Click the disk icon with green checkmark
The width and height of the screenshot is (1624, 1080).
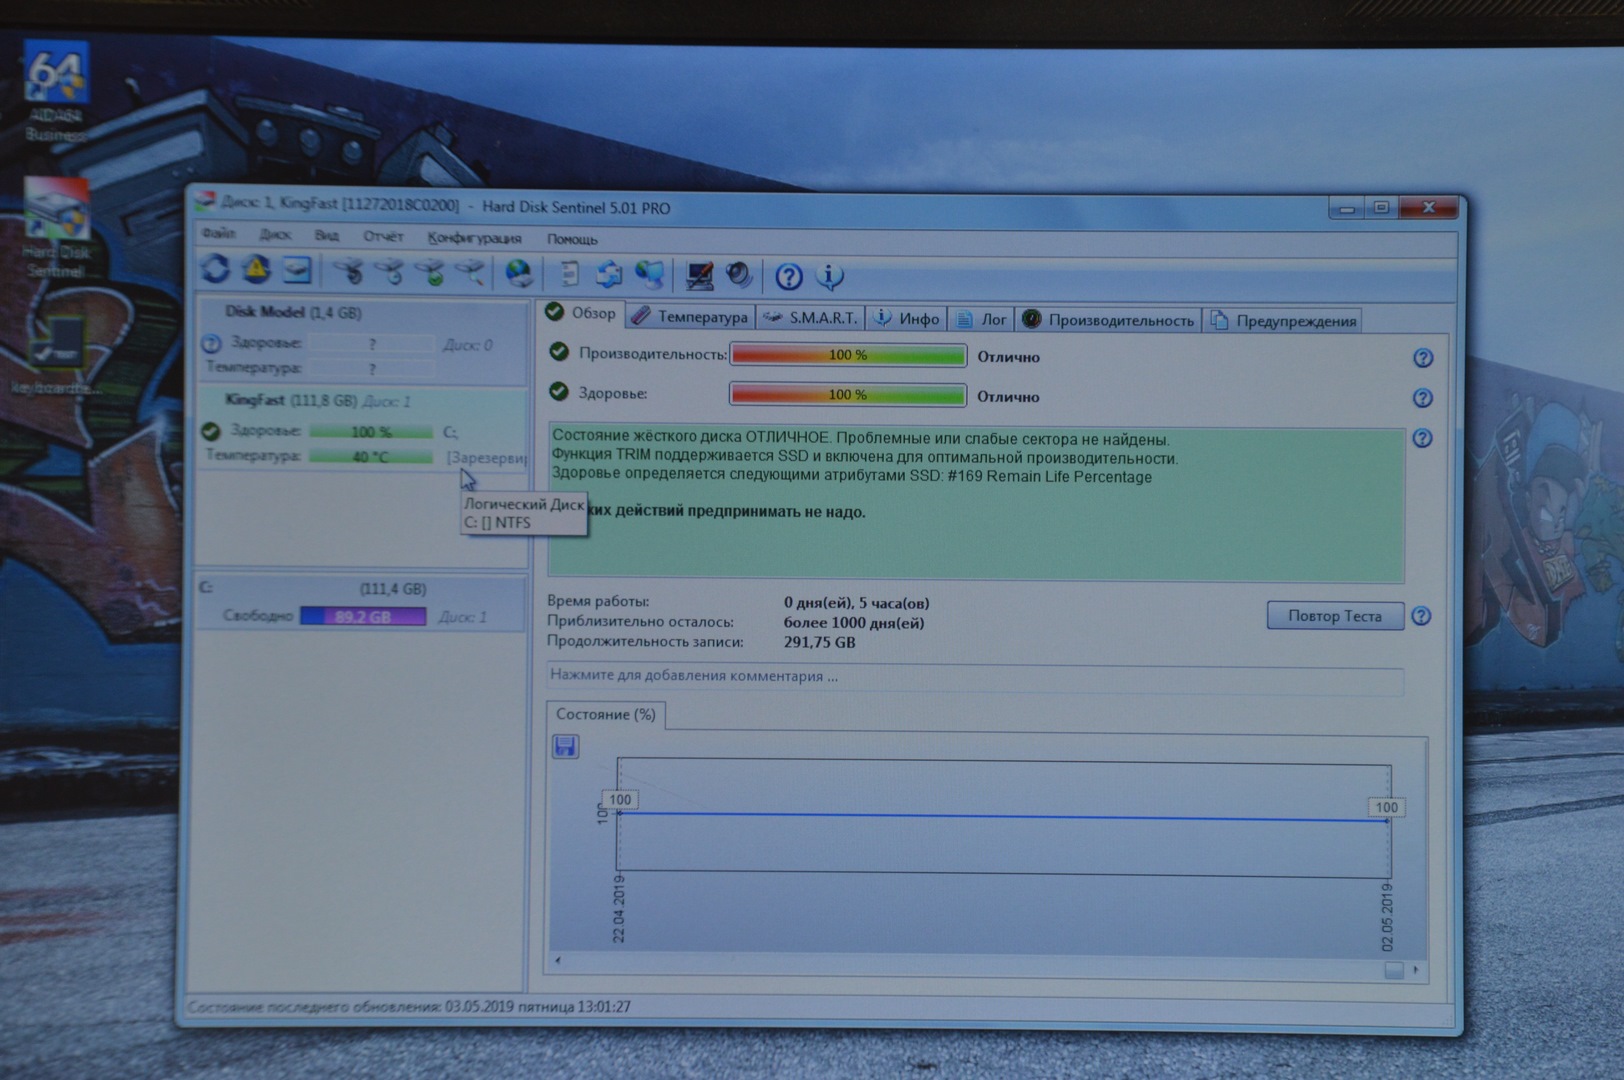431,272
